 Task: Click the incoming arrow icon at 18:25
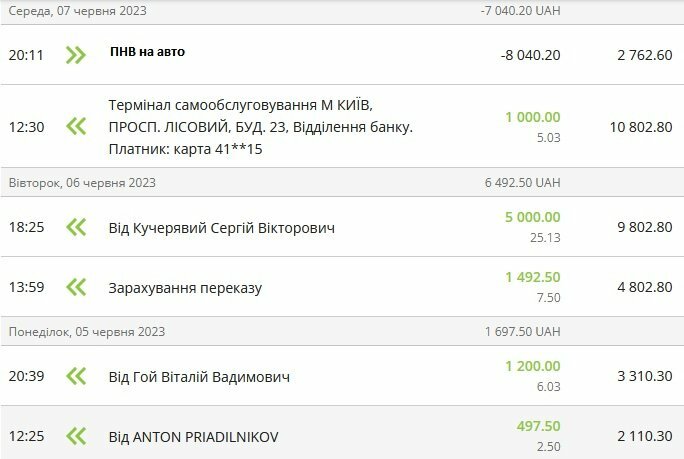pyautogui.click(x=76, y=227)
